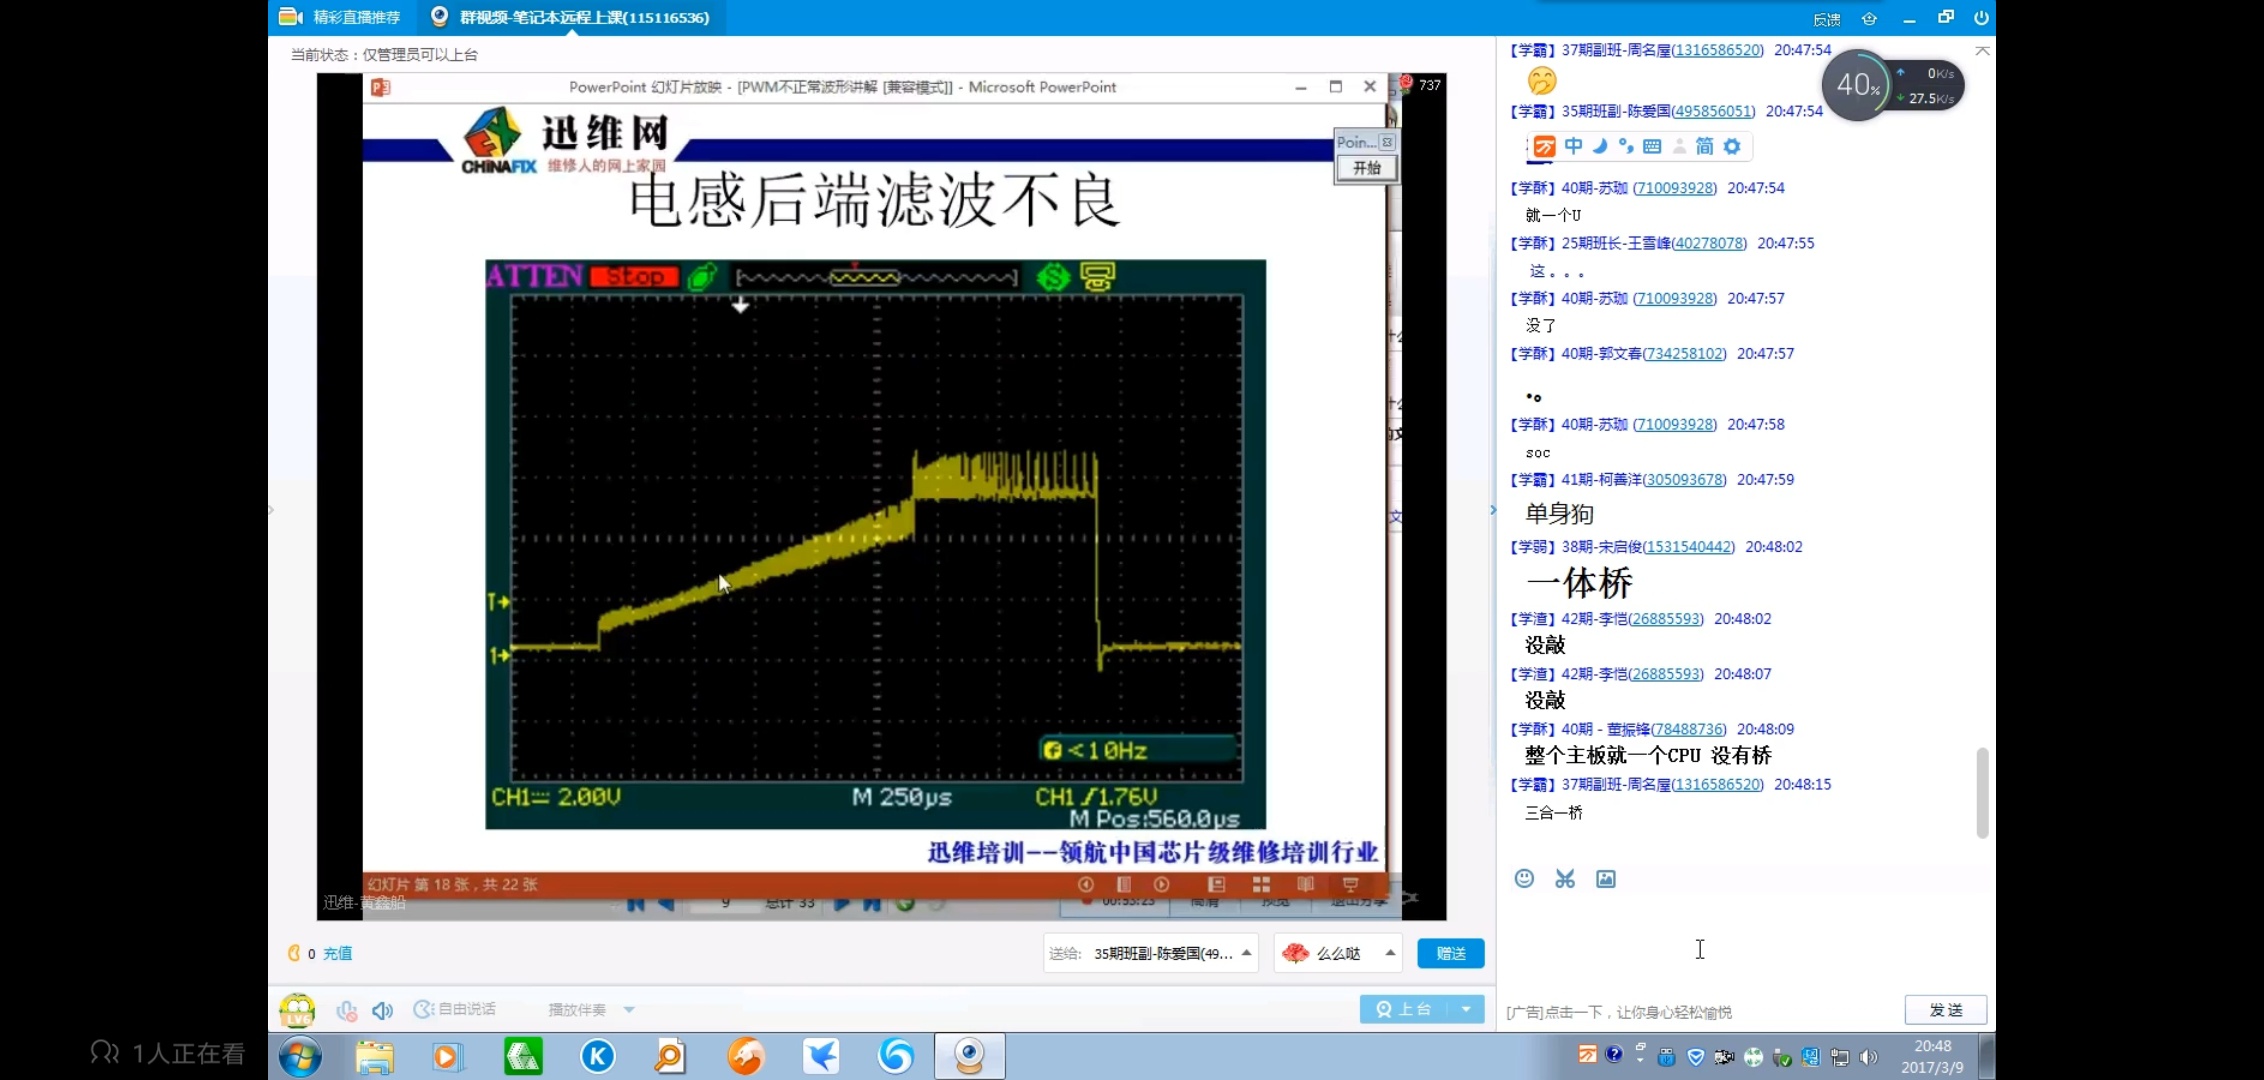The height and width of the screenshot is (1080, 2264).
Task: Click into the chat message input area
Action: [1740, 945]
